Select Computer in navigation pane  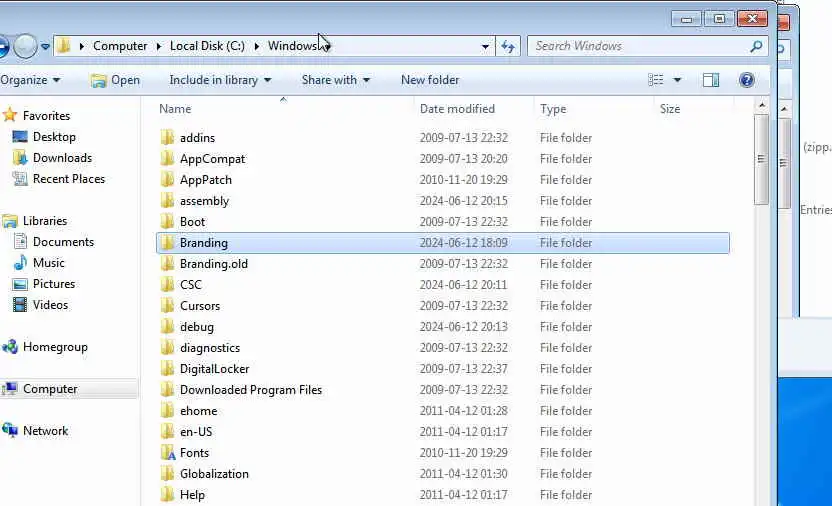[50, 389]
